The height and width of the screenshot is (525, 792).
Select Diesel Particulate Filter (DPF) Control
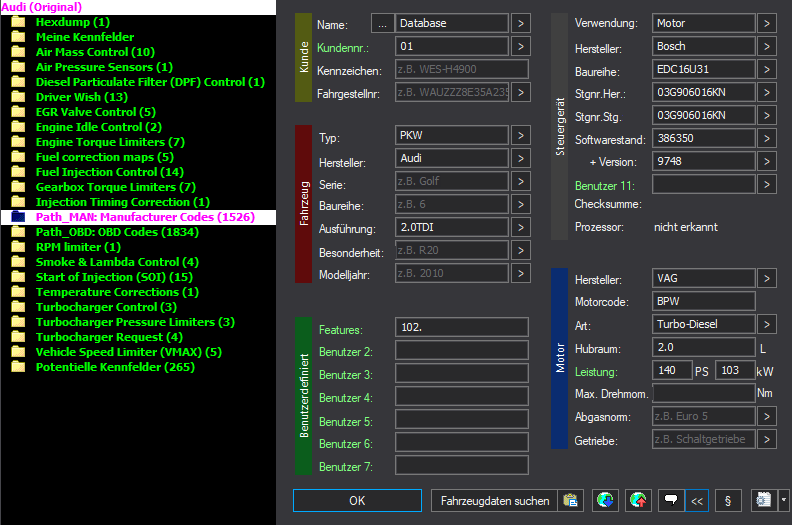pyautogui.click(x=150, y=82)
